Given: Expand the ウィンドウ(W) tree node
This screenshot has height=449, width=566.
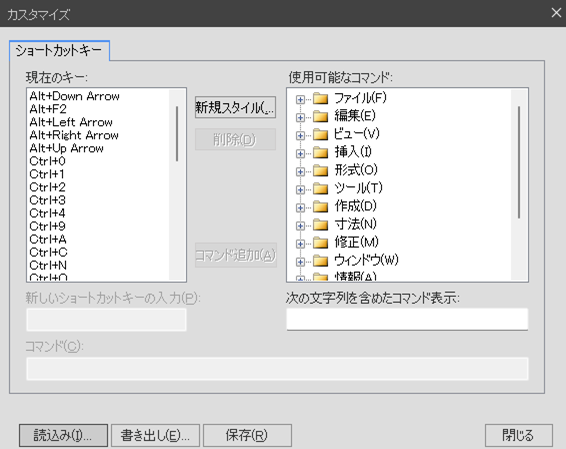Looking at the screenshot, I should coord(300,262).
